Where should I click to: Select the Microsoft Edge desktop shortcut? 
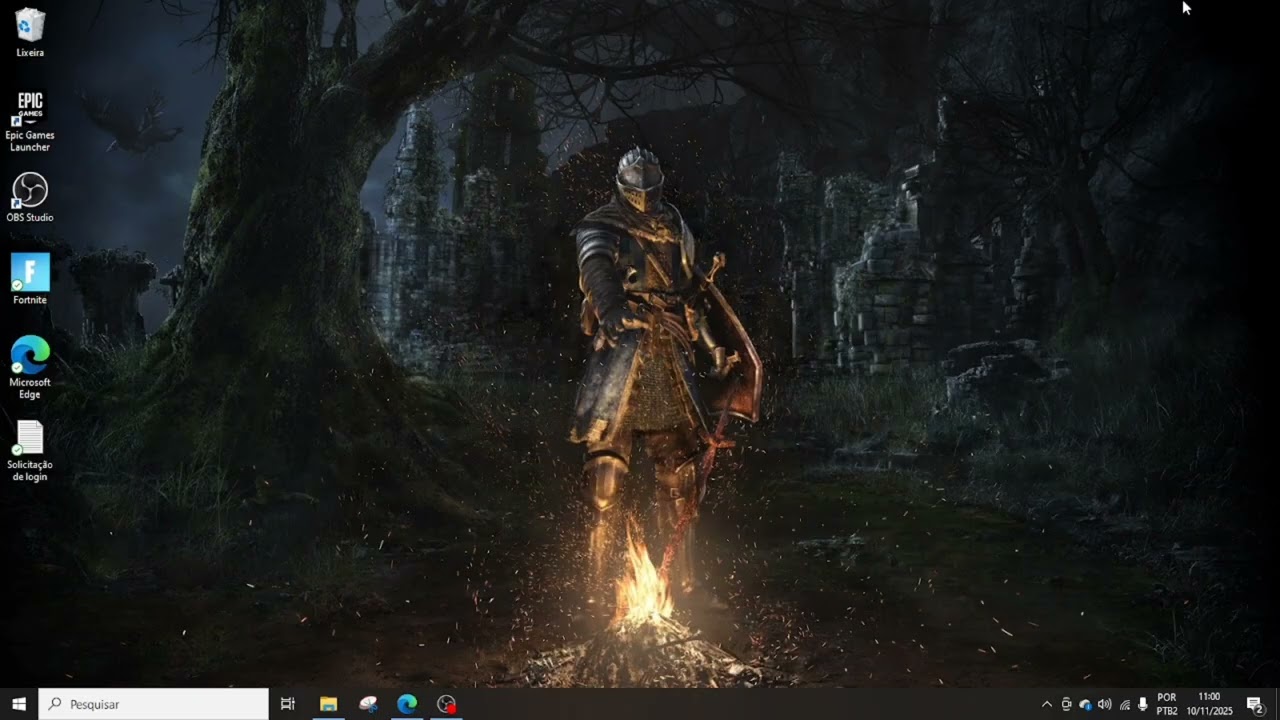[30, 367]
